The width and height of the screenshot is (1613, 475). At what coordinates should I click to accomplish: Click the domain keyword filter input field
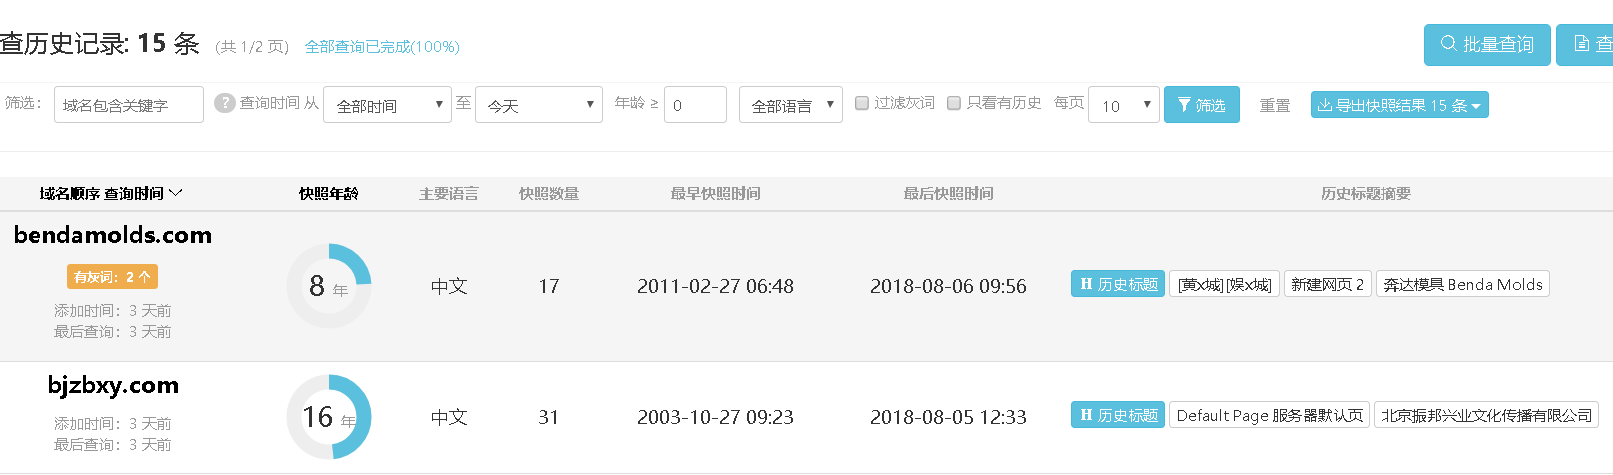[129, 104]
